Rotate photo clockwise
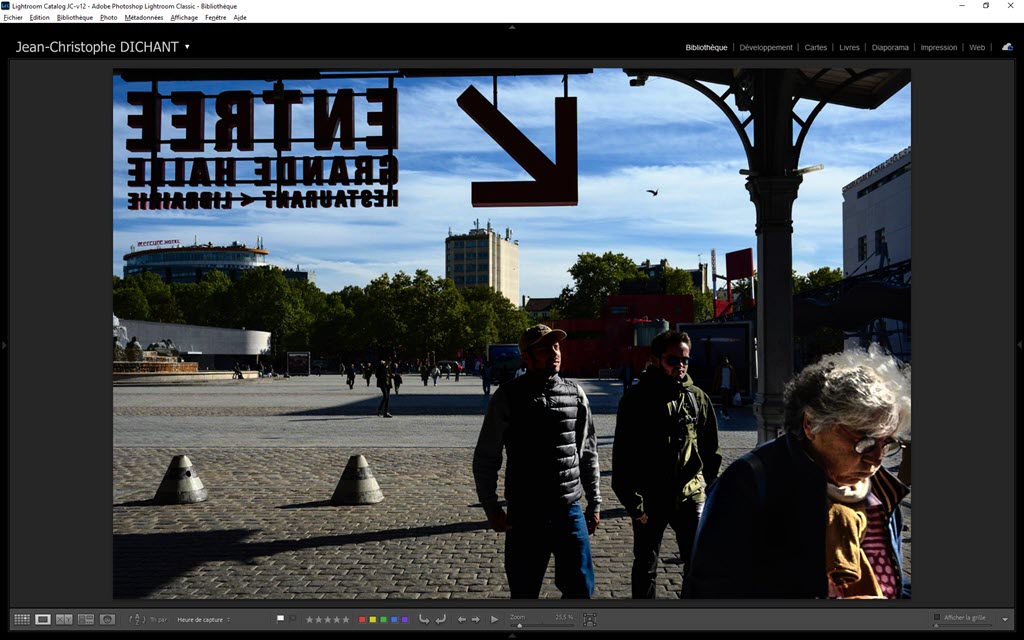 coord(441,620)
